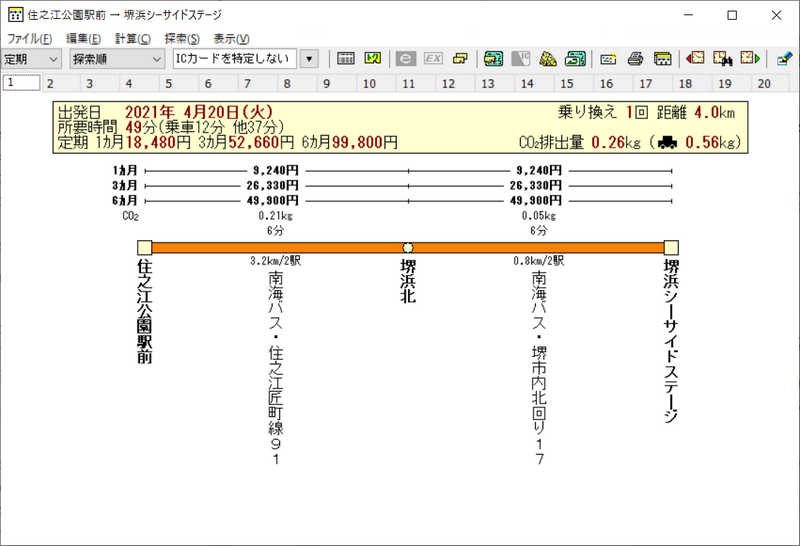Switch to route tab 11

[416, 83]
